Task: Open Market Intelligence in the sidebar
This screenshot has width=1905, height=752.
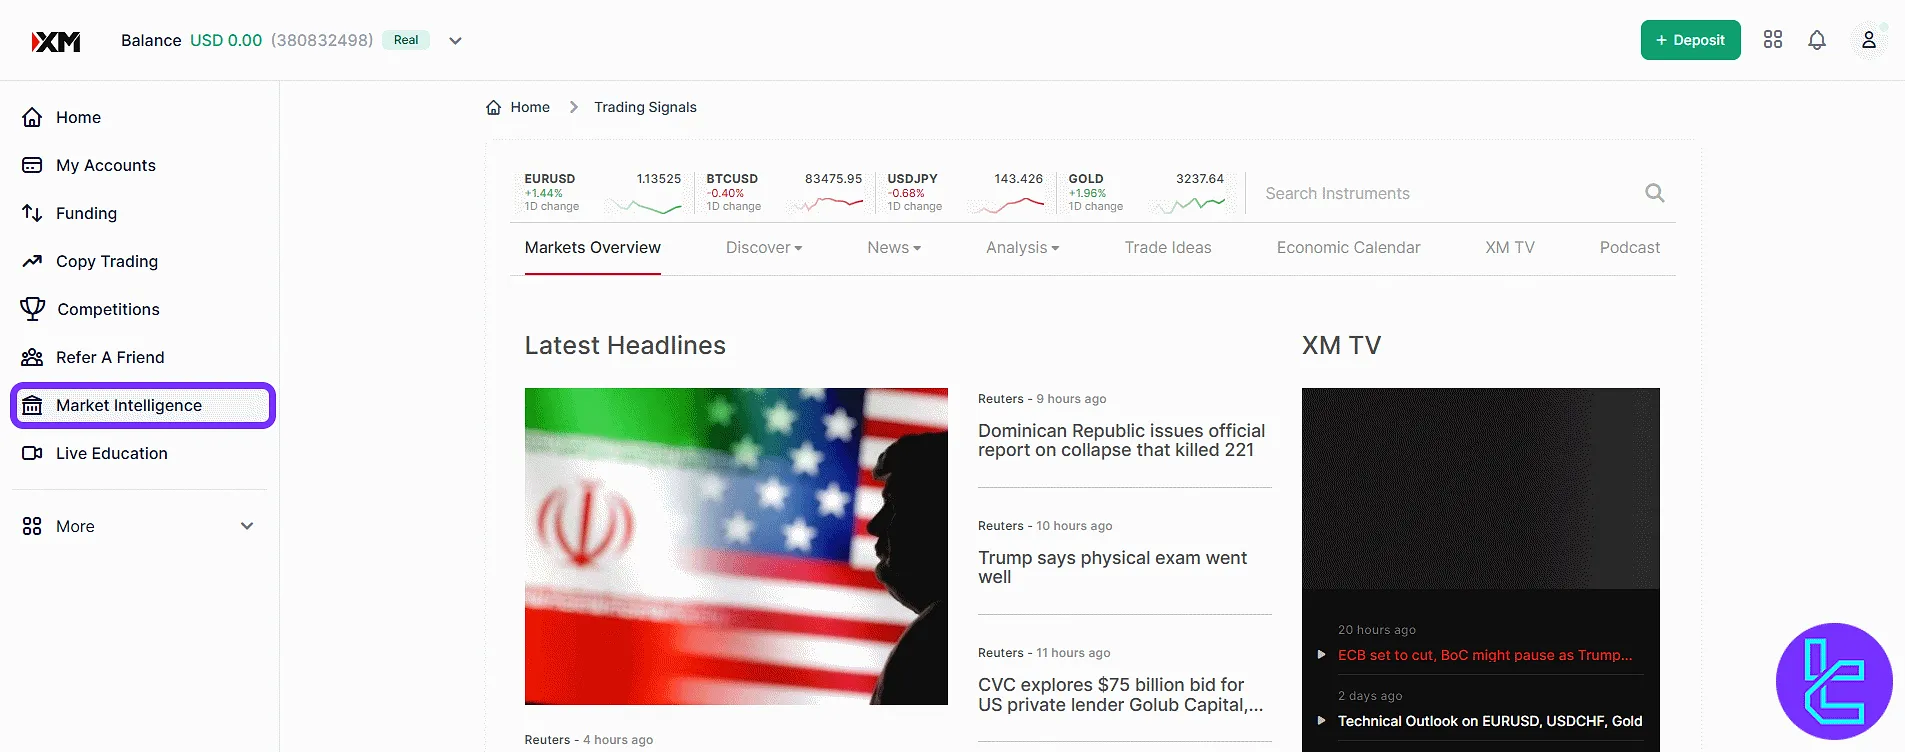Action: tap(142, 405)
